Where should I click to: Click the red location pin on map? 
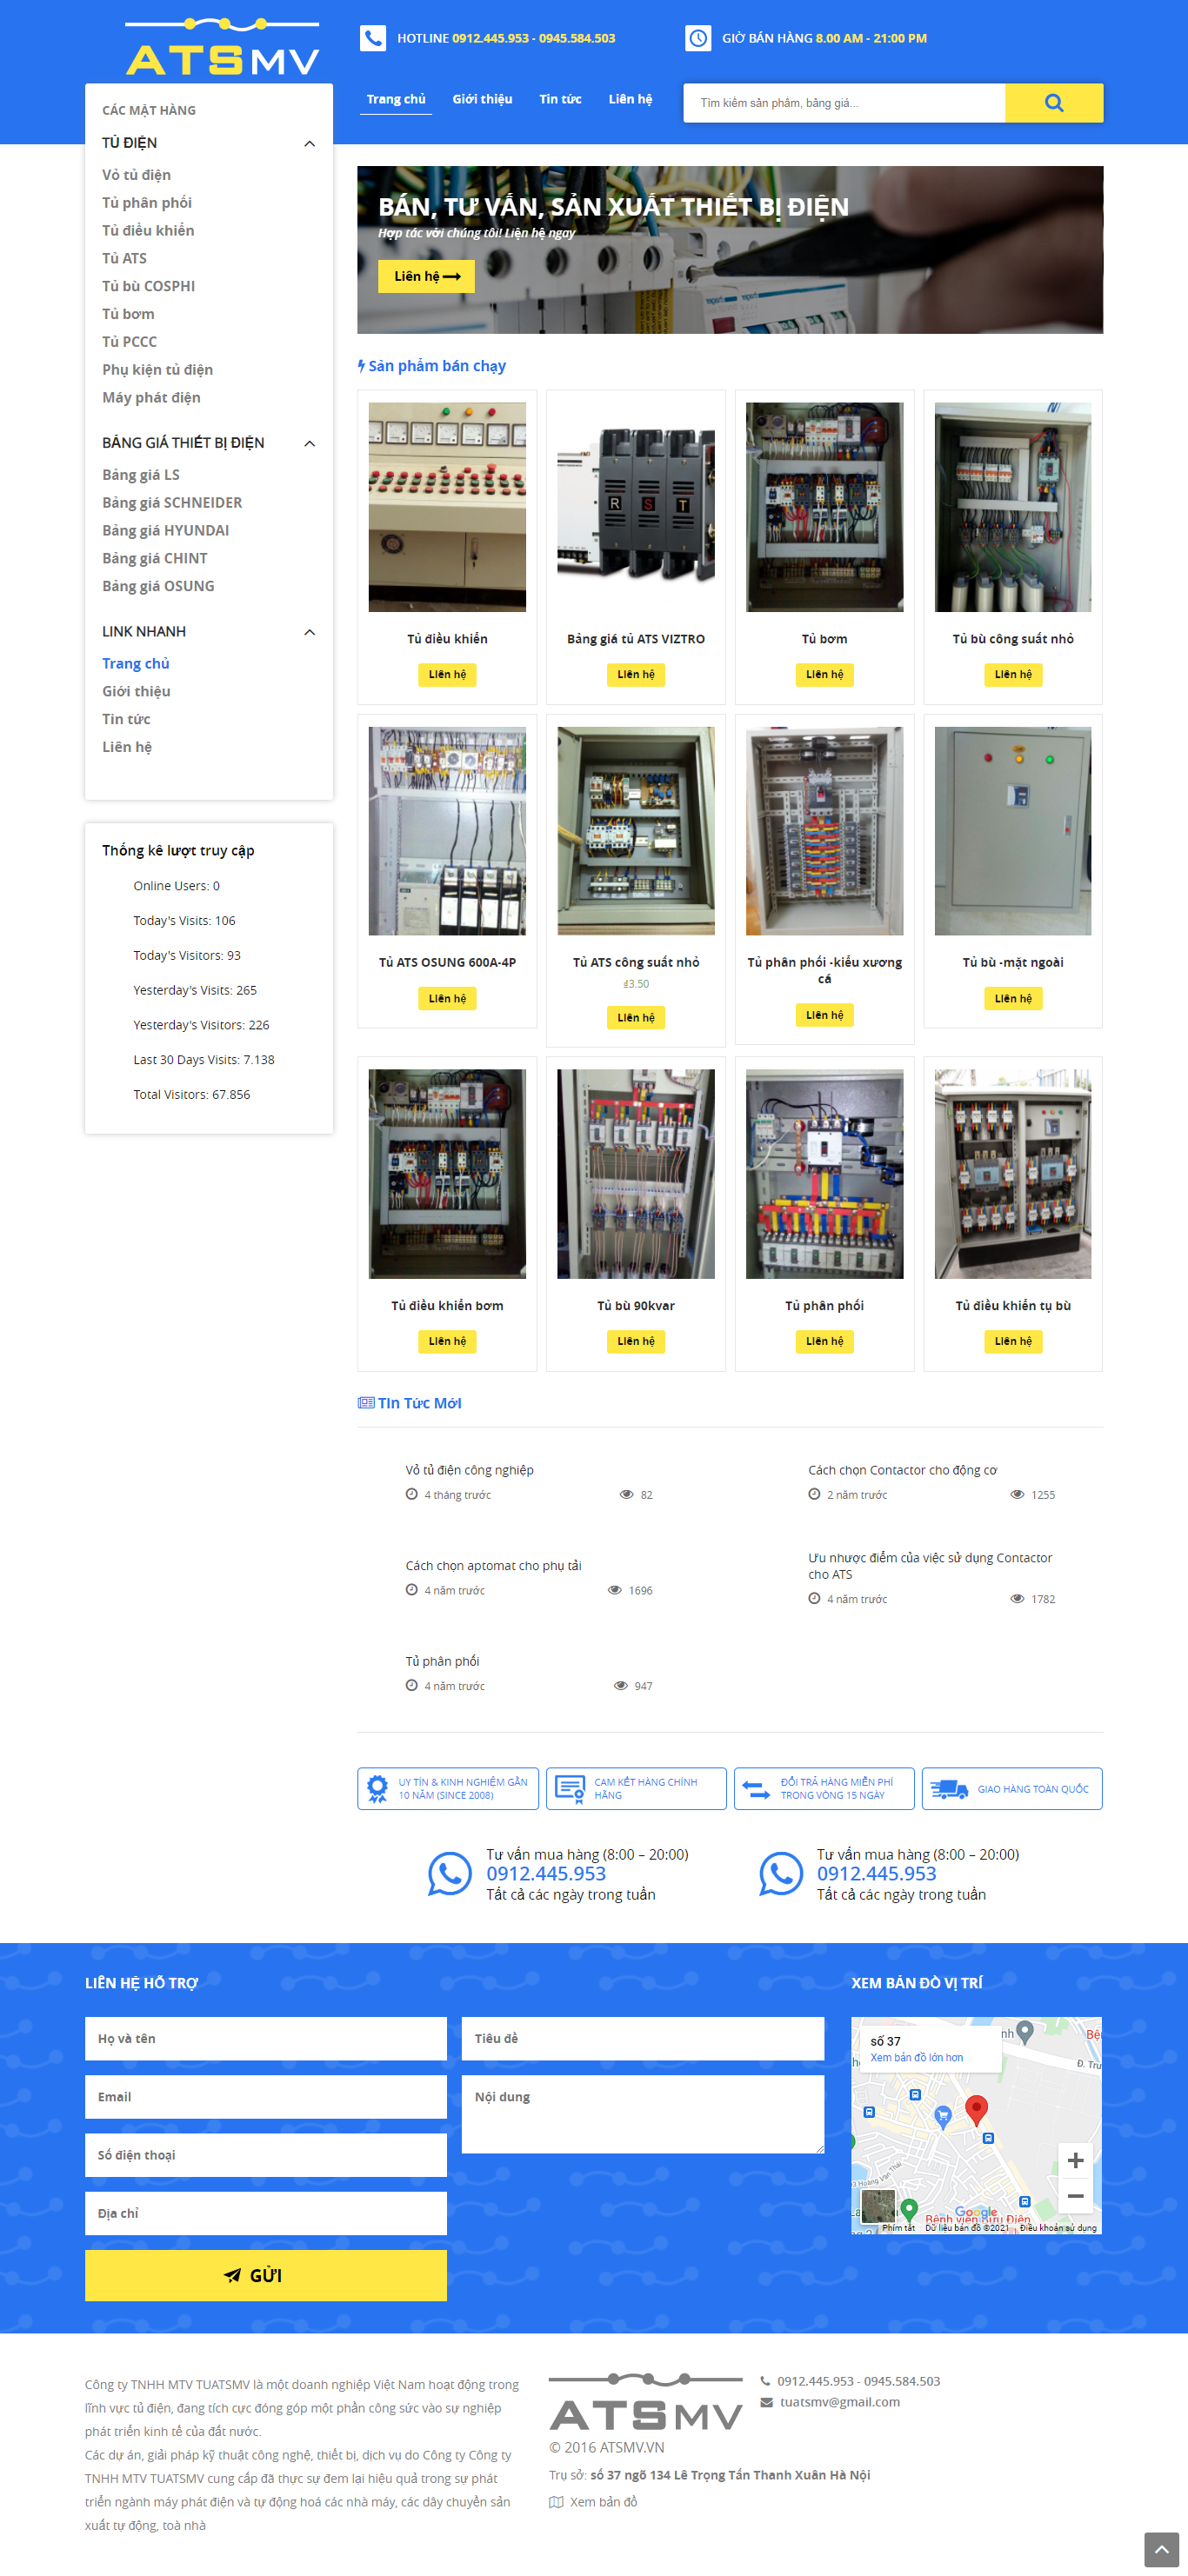click(x=976, y=2110)
